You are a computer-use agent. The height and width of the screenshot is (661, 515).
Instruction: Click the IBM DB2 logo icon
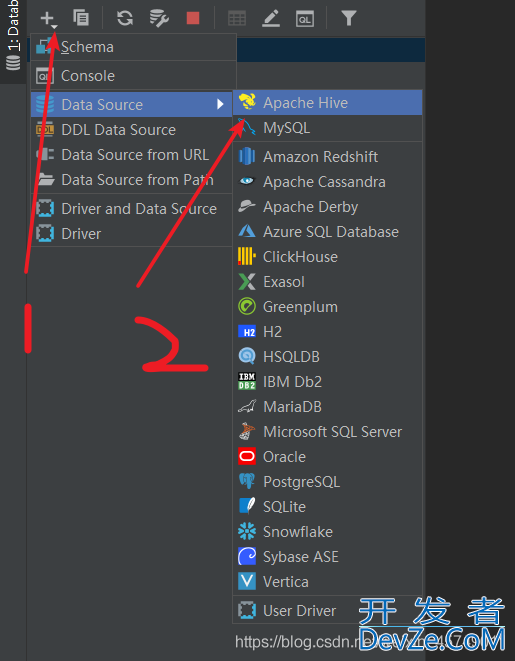coord(247,381)
